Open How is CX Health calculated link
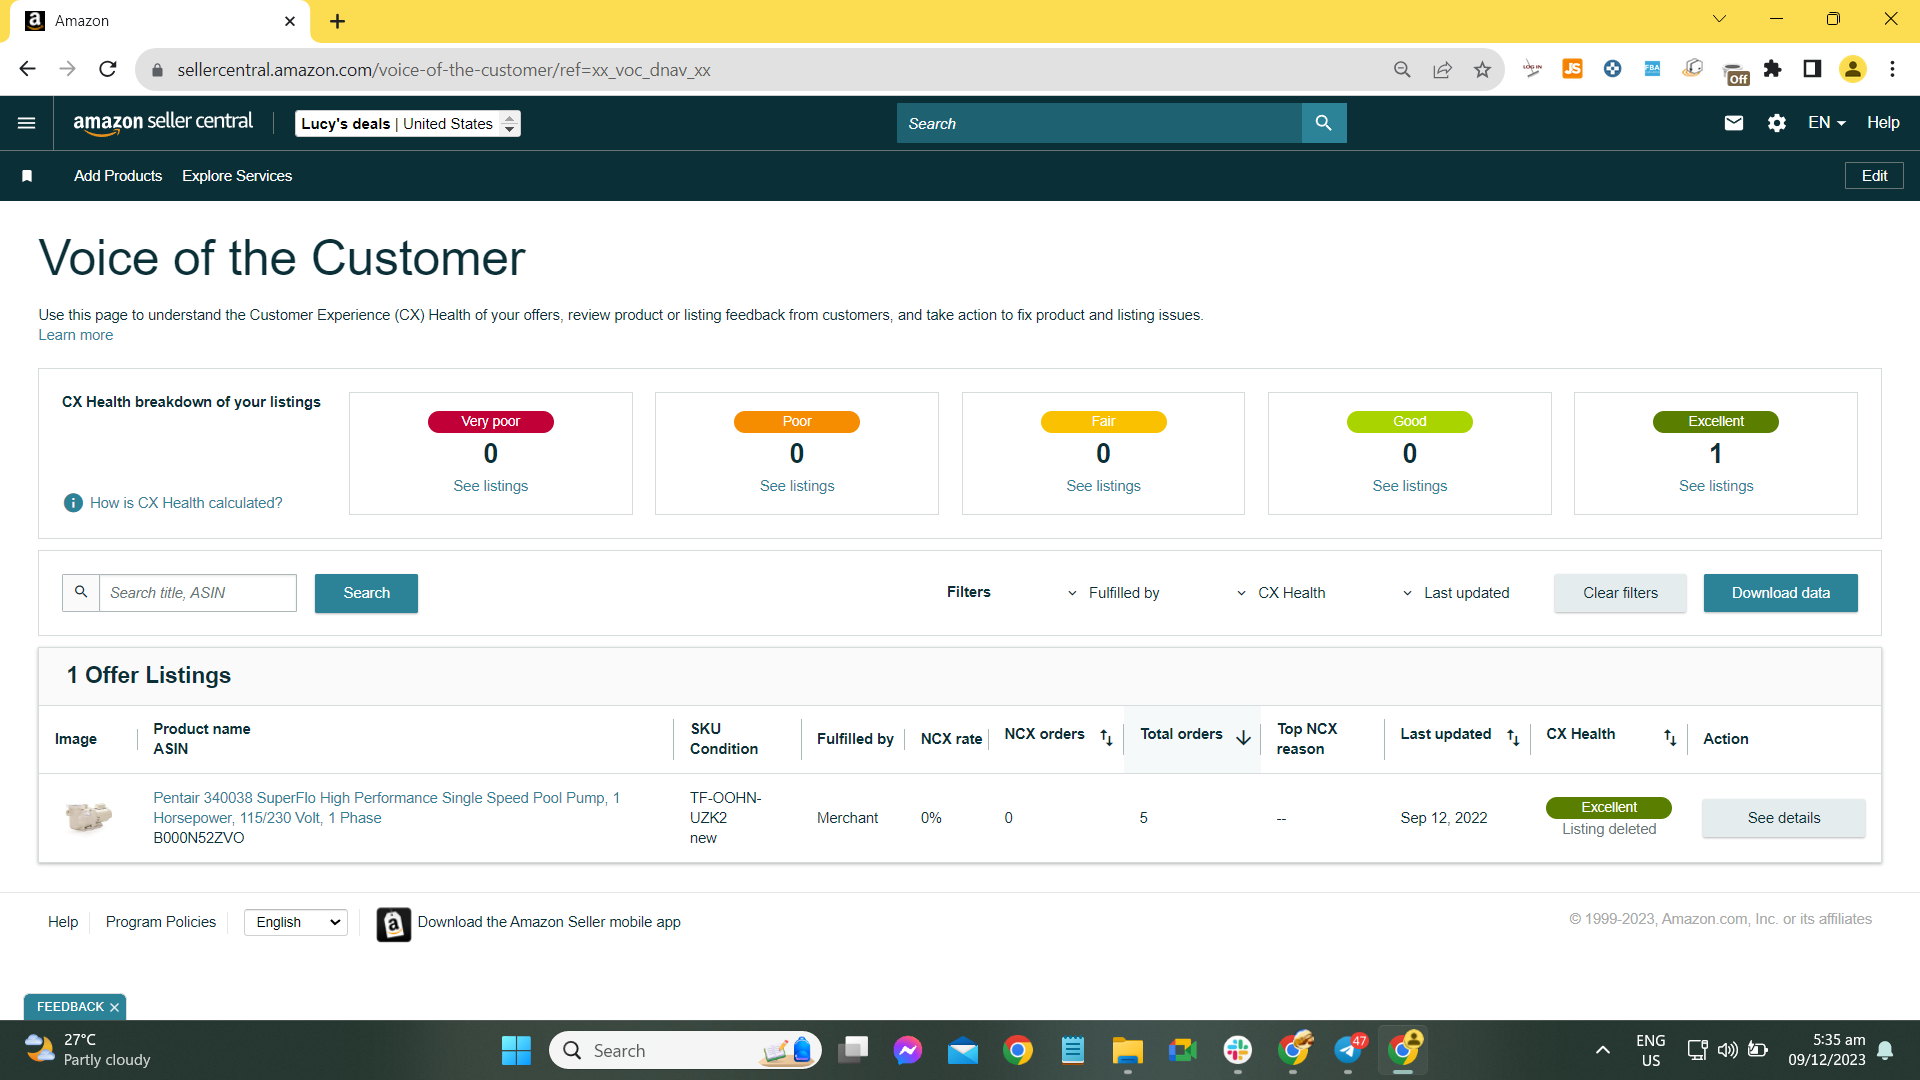This screenshot has height=1080, width=1920. (x=186, y=503)
